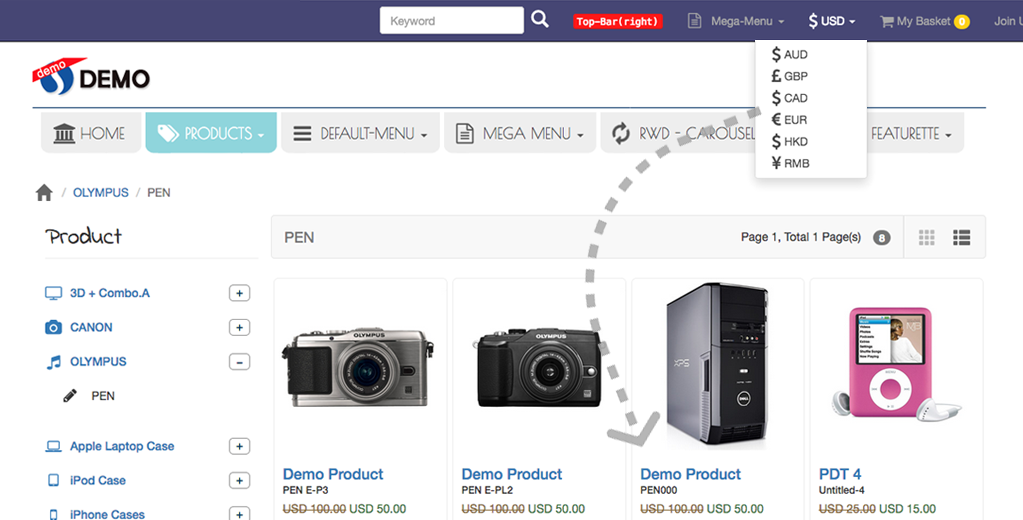Switch to grid view

coord(926,237)
